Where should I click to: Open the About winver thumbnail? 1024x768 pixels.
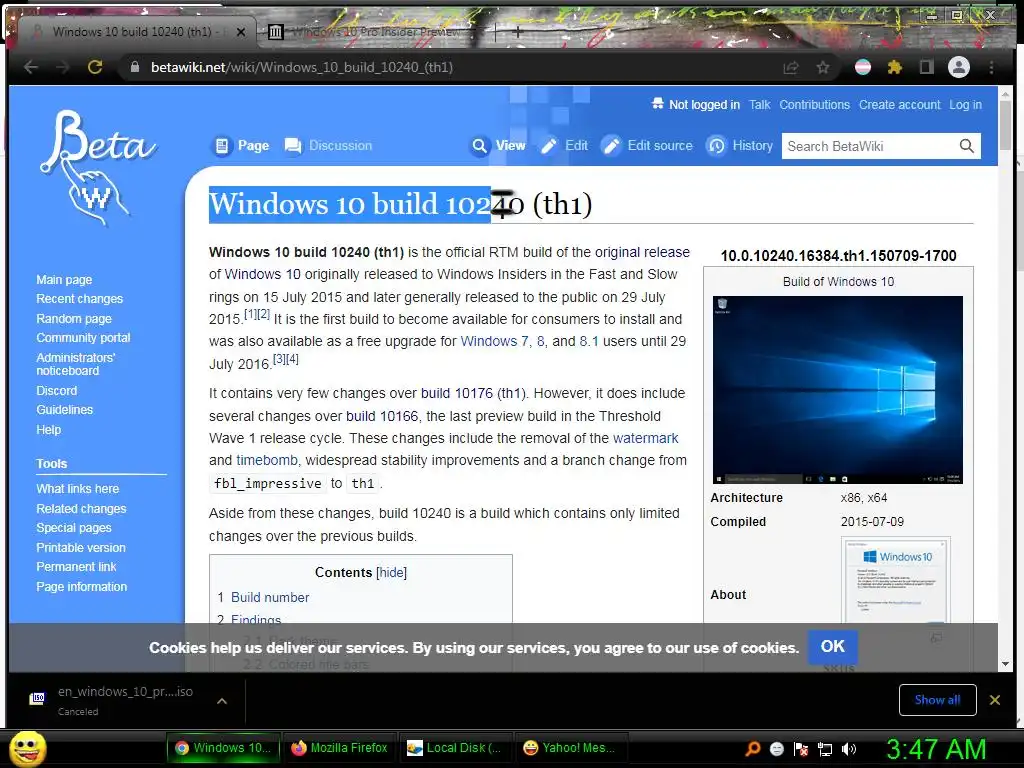895,579
